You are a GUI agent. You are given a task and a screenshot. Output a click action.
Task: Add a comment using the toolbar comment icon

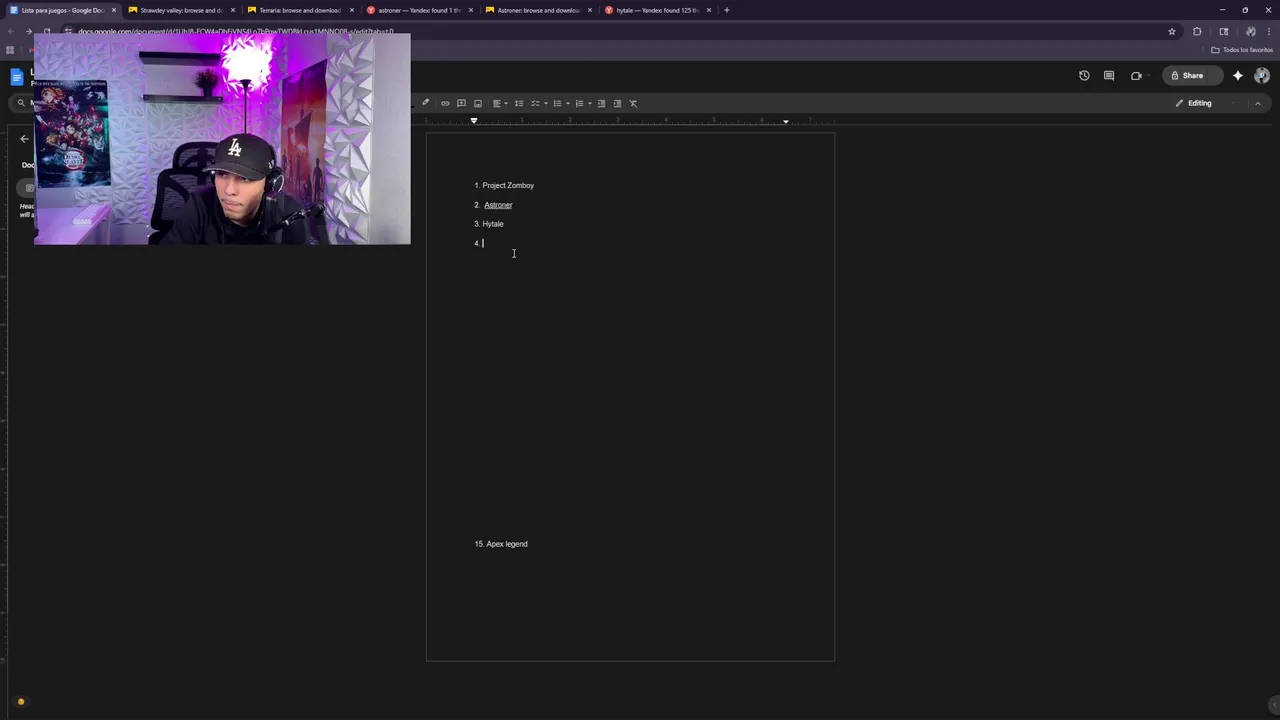461,103
